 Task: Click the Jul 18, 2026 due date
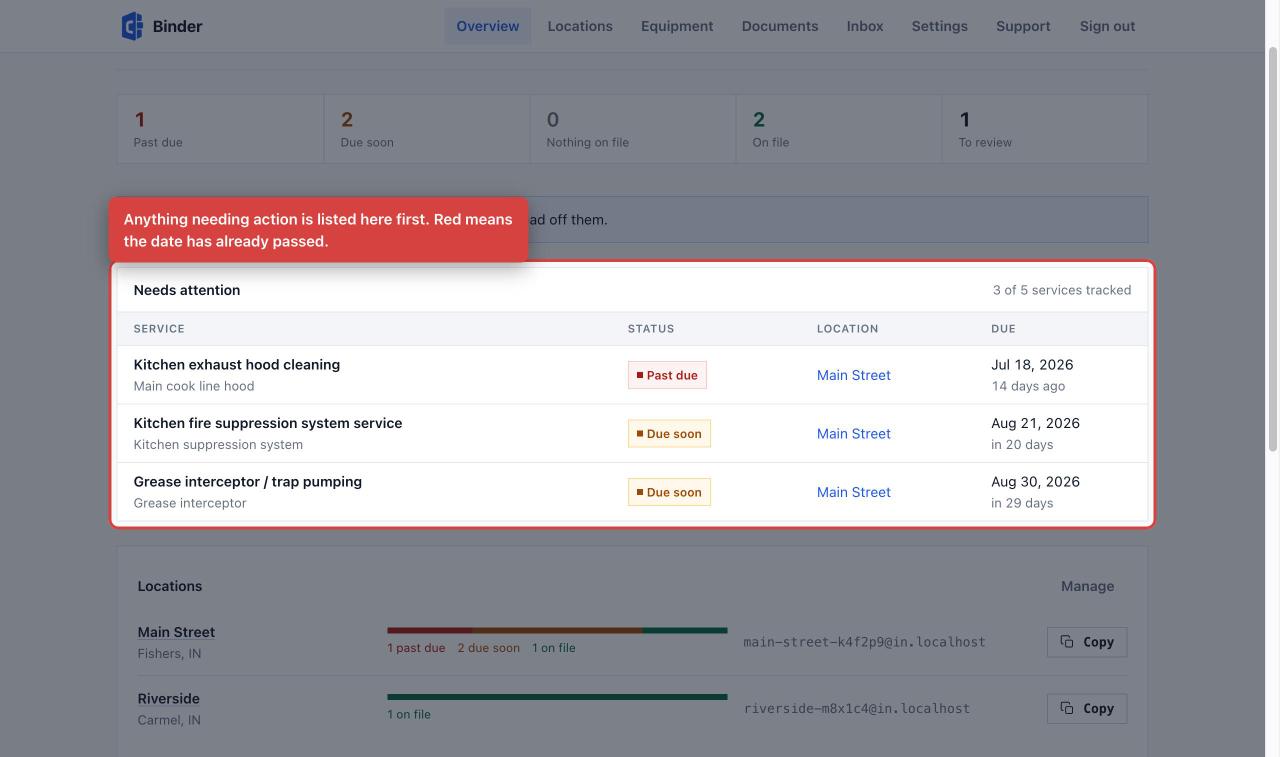(1032, 364)
